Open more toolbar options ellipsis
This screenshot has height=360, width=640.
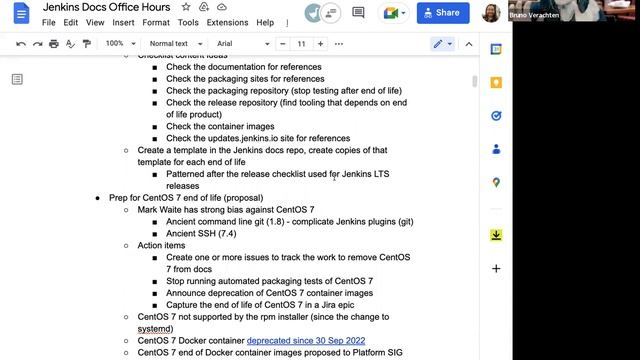click(x=339, y=44)
